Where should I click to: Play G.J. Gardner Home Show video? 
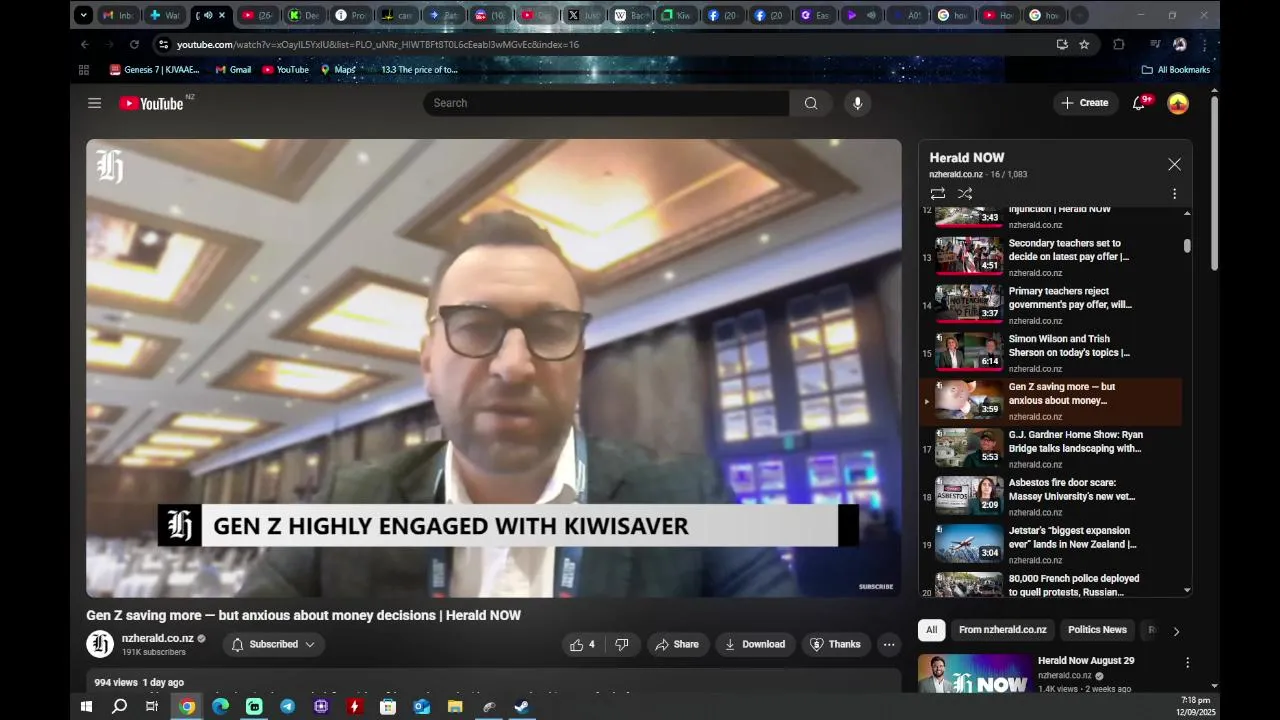[x=1050, y=449]
